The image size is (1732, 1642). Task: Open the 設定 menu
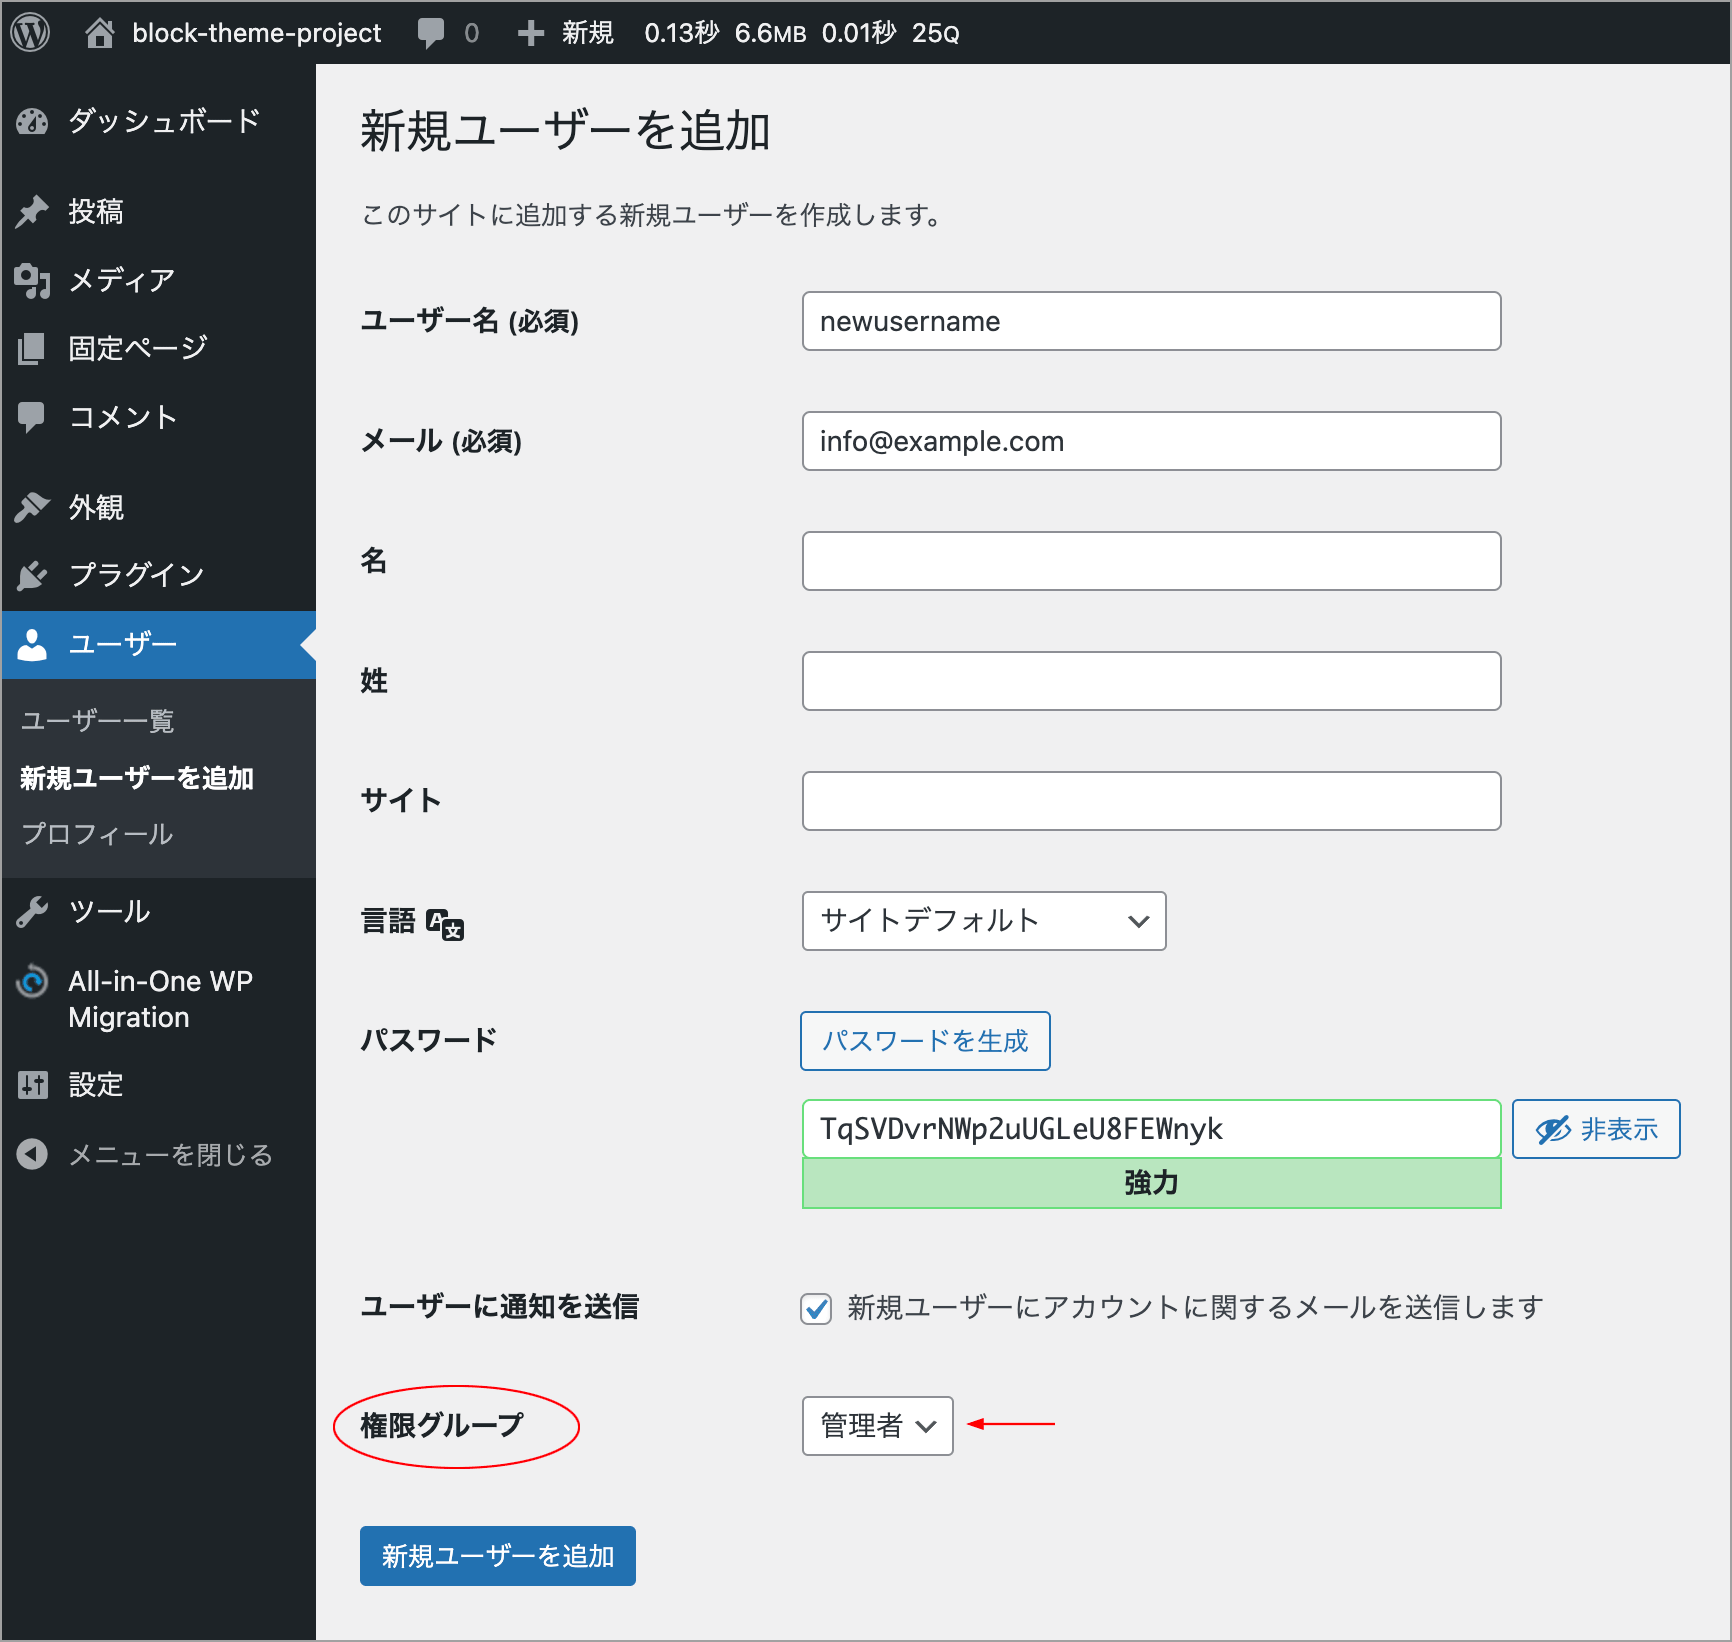[x=96, y=1085]
